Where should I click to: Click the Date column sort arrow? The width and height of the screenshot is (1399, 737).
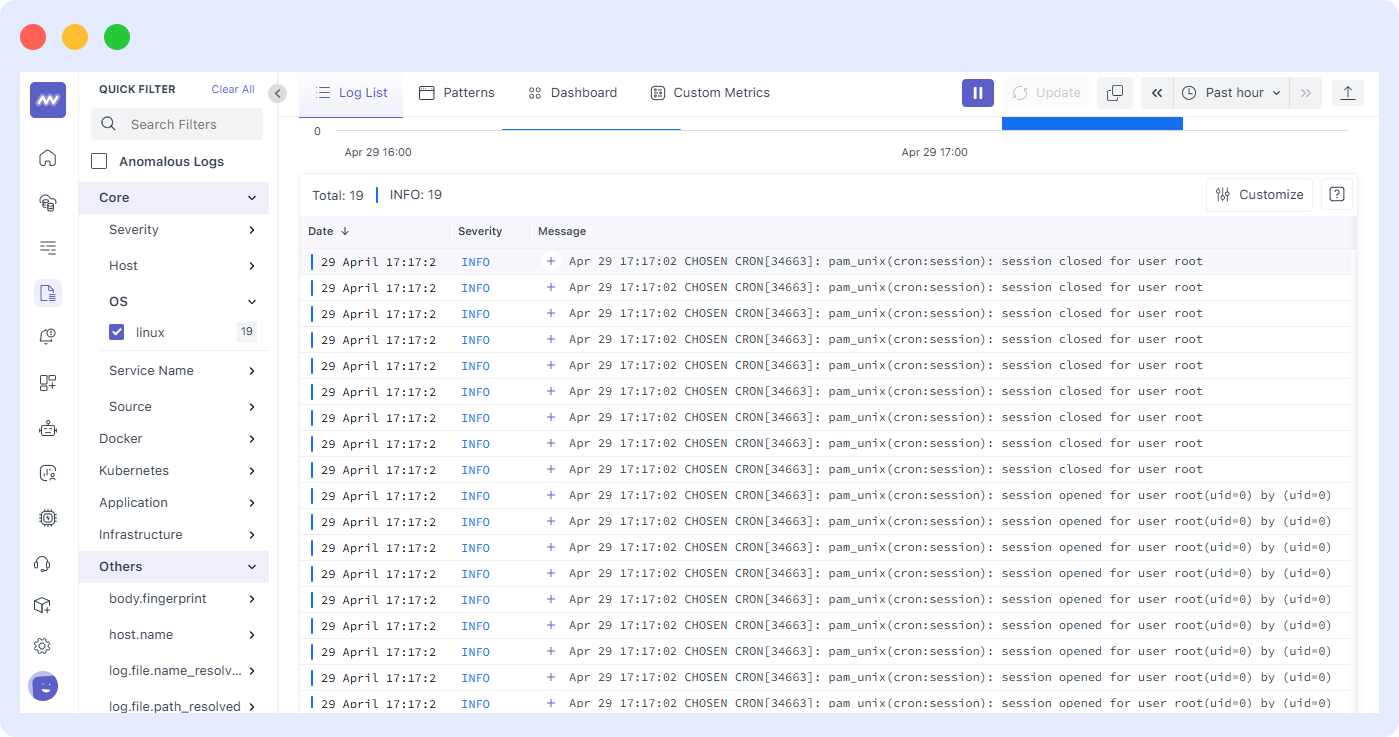[345, 231]
